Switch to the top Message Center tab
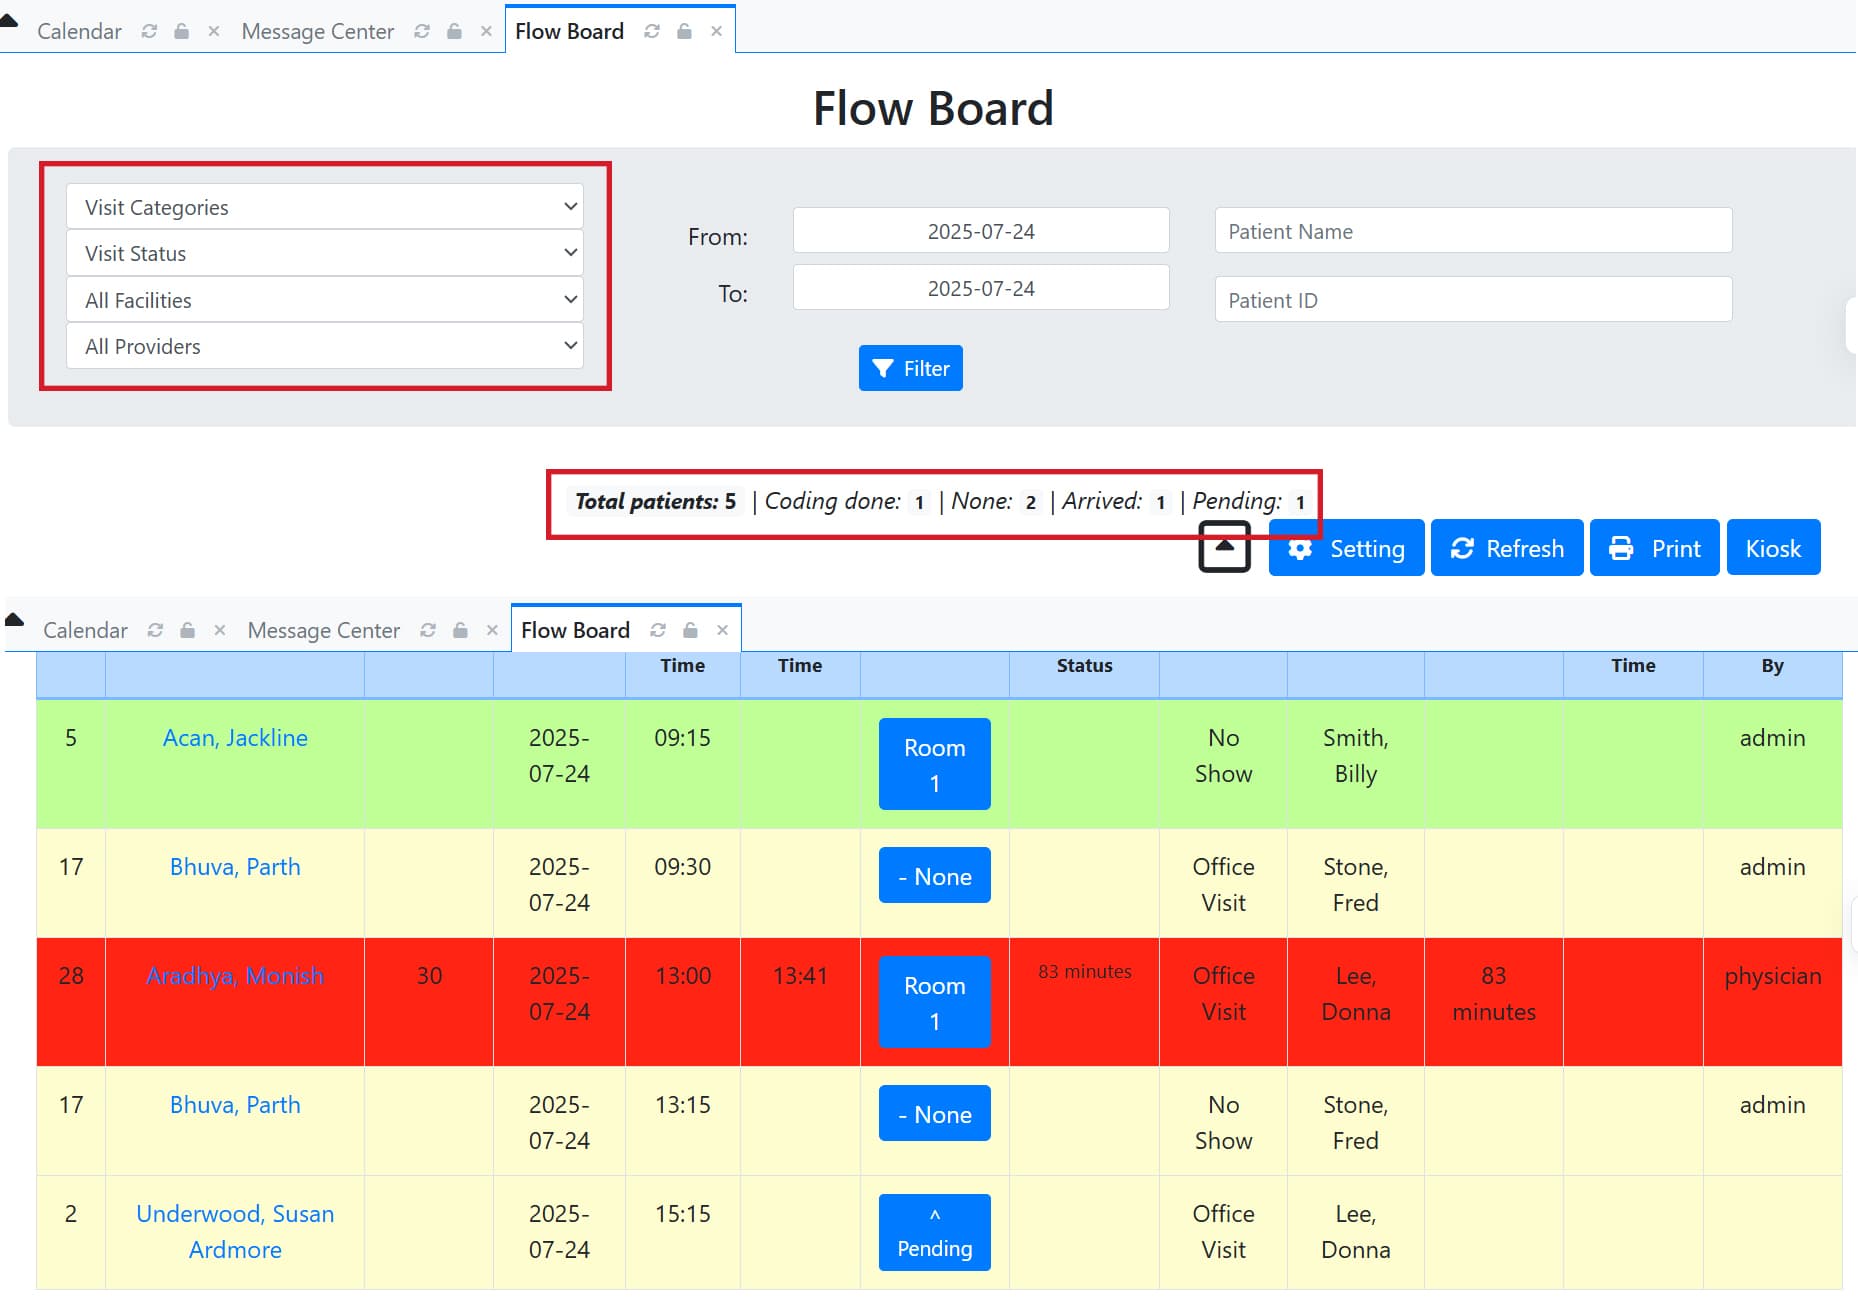Screen dimensions: 1858x1304 (x=318, y=31)
